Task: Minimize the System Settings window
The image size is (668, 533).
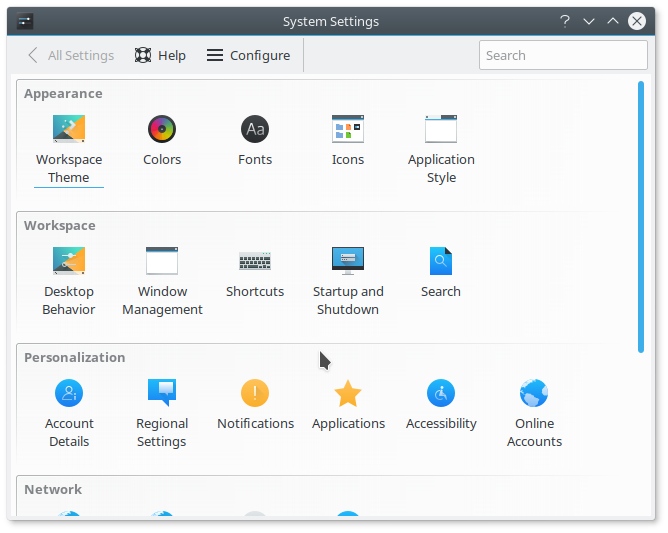Action: point(589,21)
